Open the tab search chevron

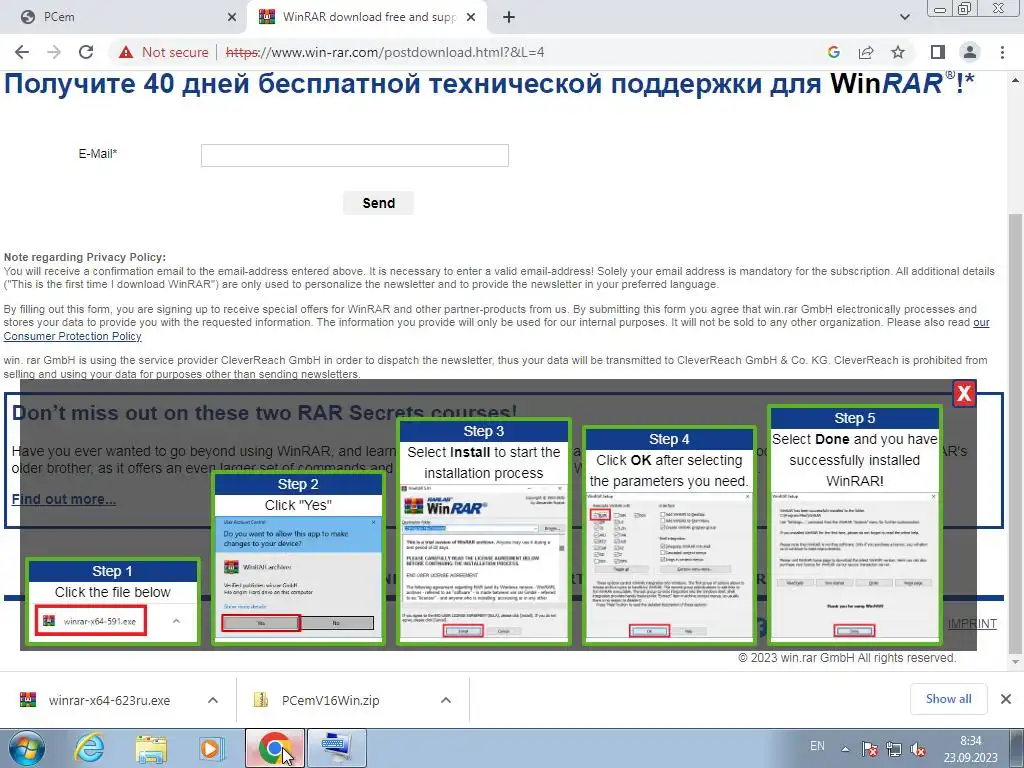click(x=904, y=18)
